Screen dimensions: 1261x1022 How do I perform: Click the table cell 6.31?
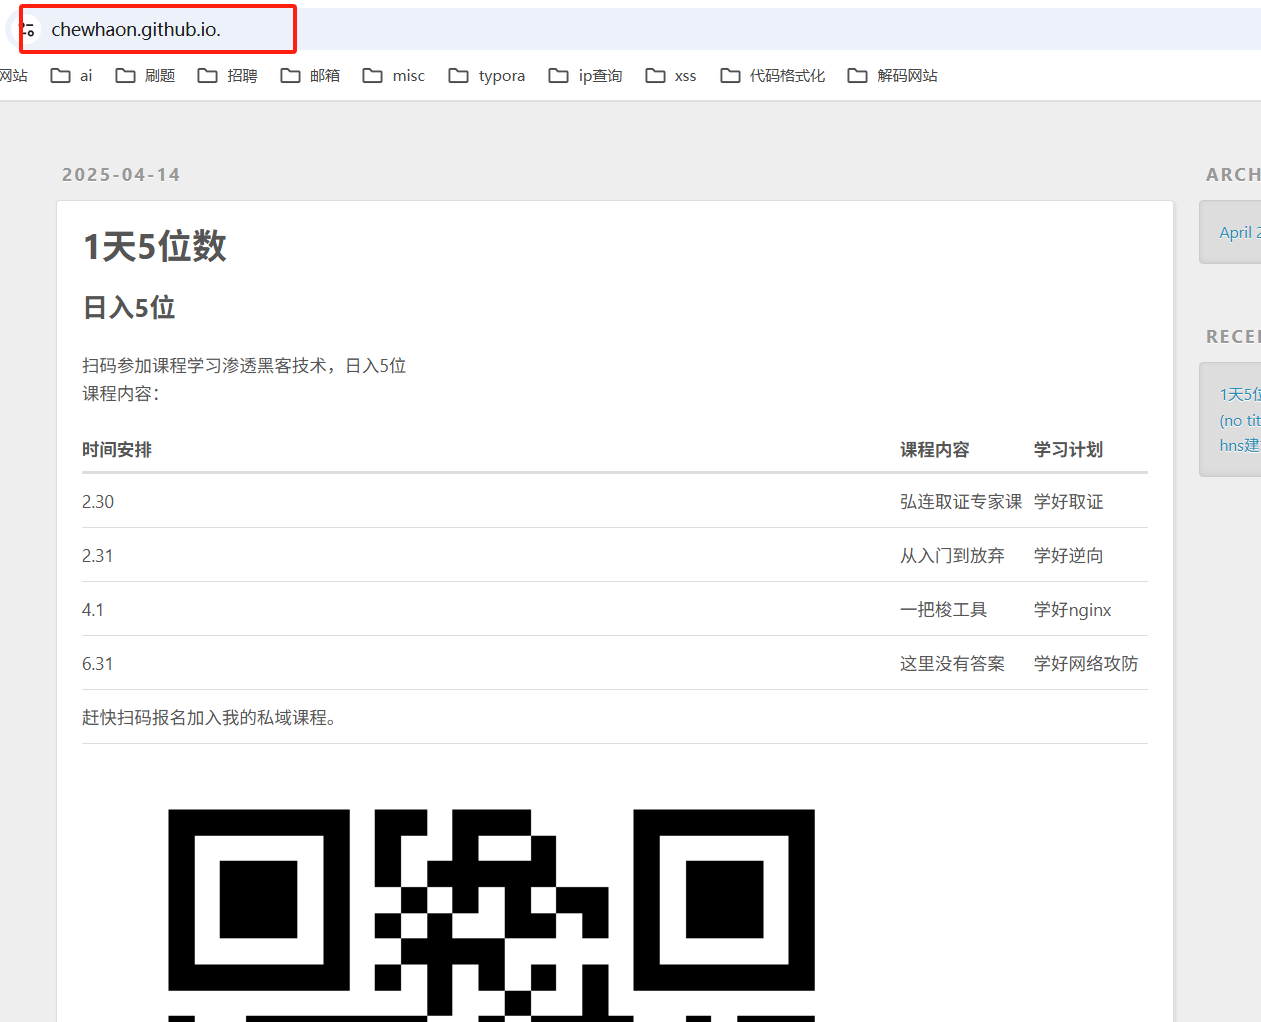[98, 664]
